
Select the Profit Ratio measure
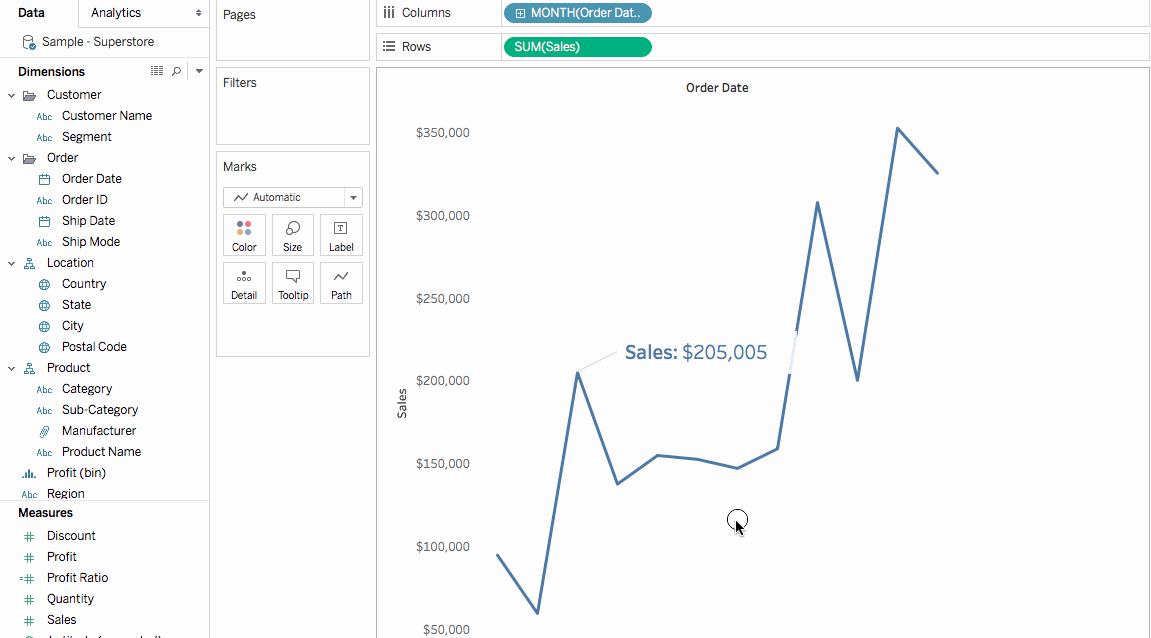[77, 578]
